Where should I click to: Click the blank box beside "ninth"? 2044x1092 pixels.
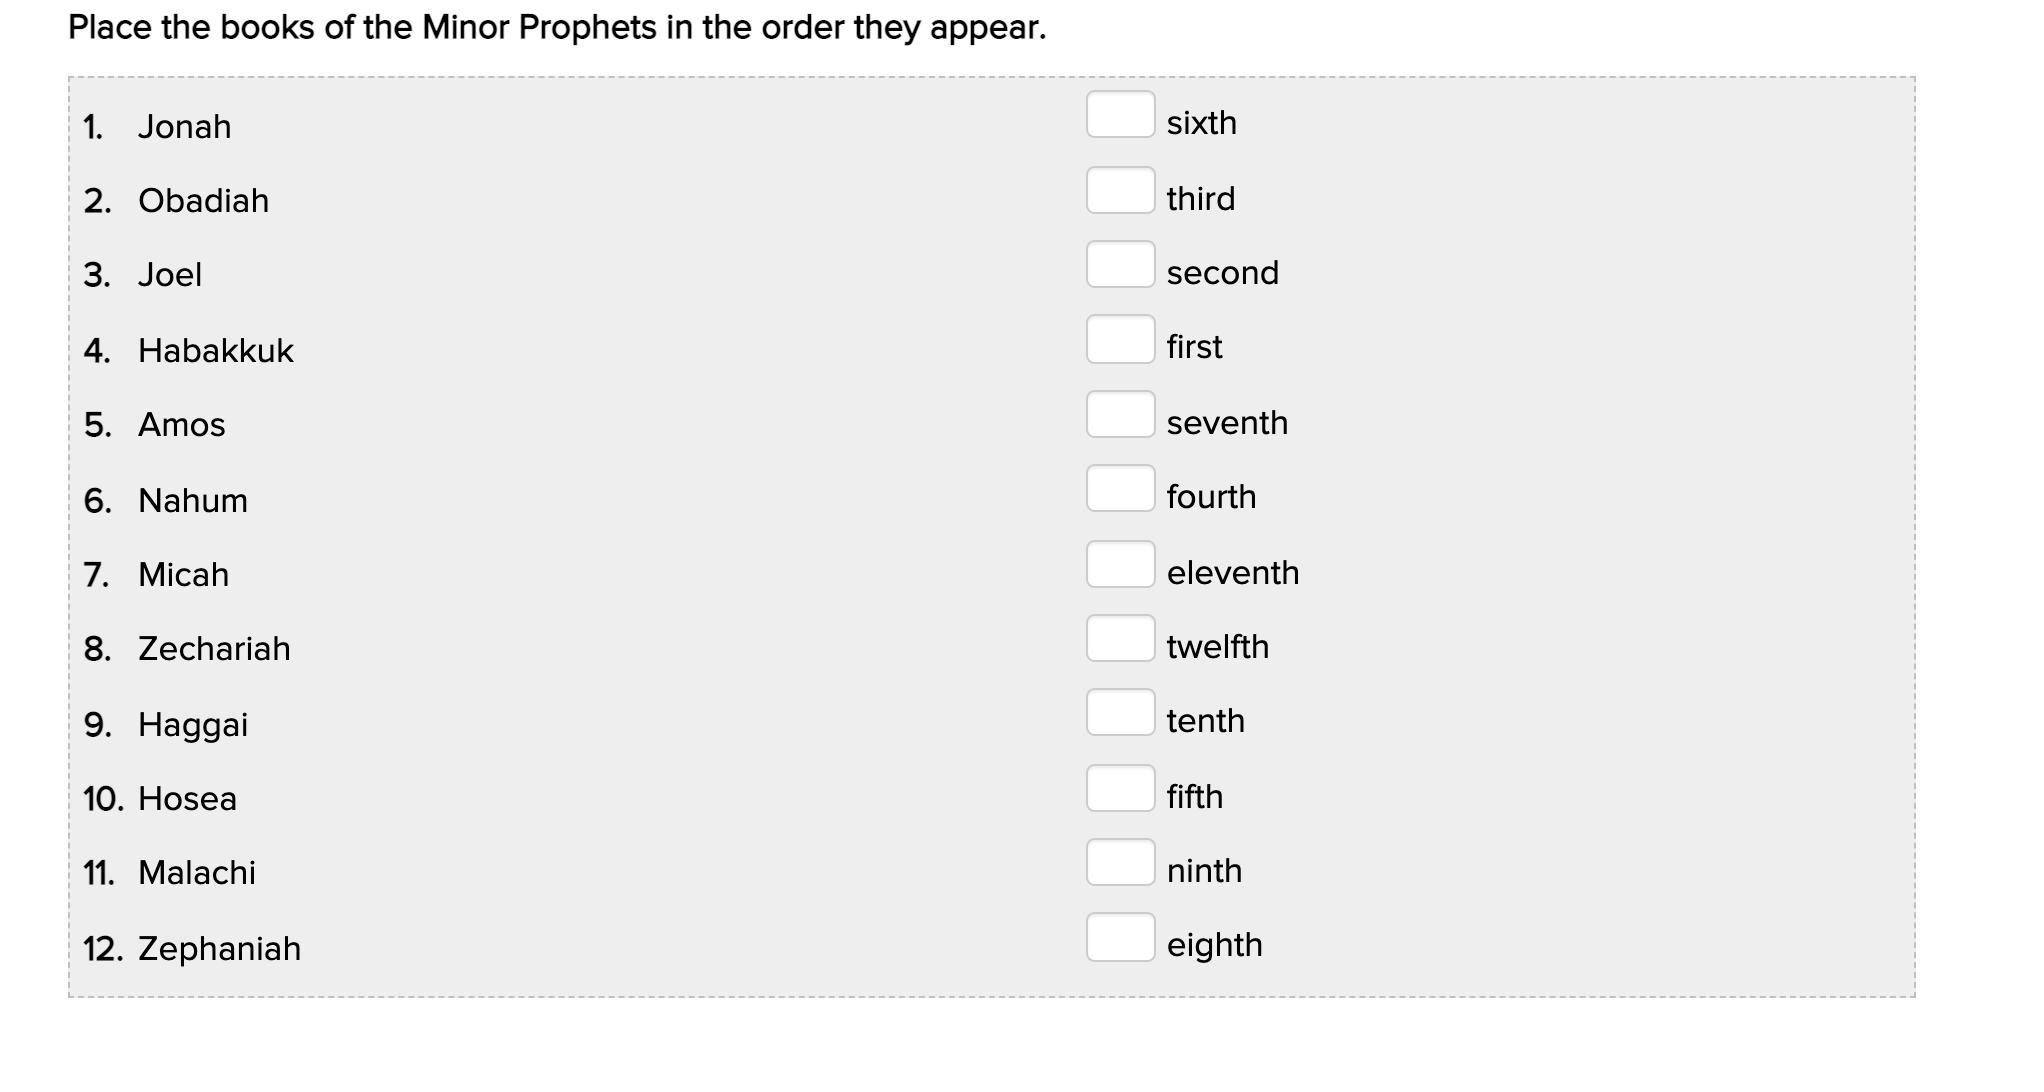tap(1120, 862)
